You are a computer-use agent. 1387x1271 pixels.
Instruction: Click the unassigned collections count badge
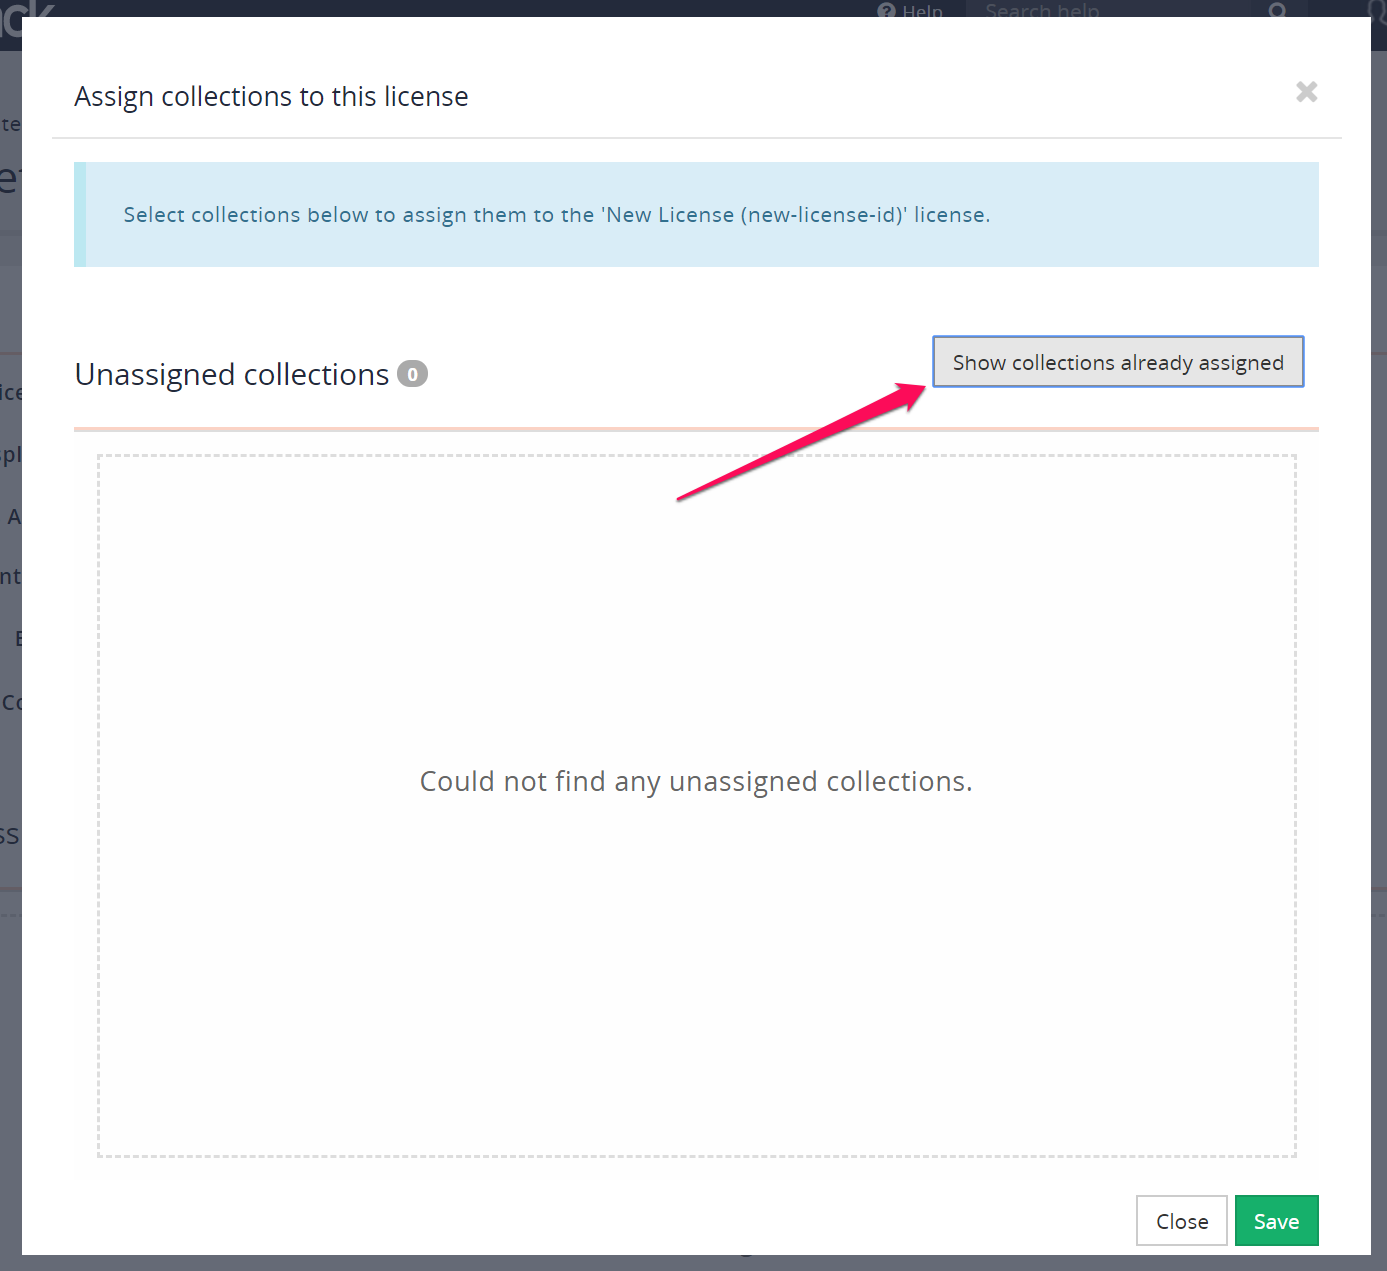(412, 374)
